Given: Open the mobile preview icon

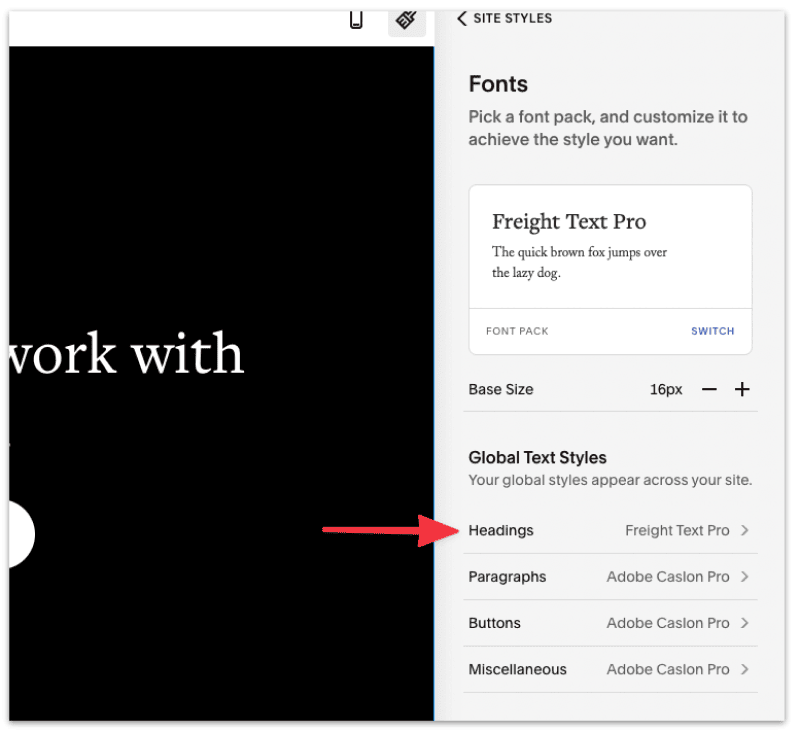Looking at the screenshot, I should pos(356,20).
